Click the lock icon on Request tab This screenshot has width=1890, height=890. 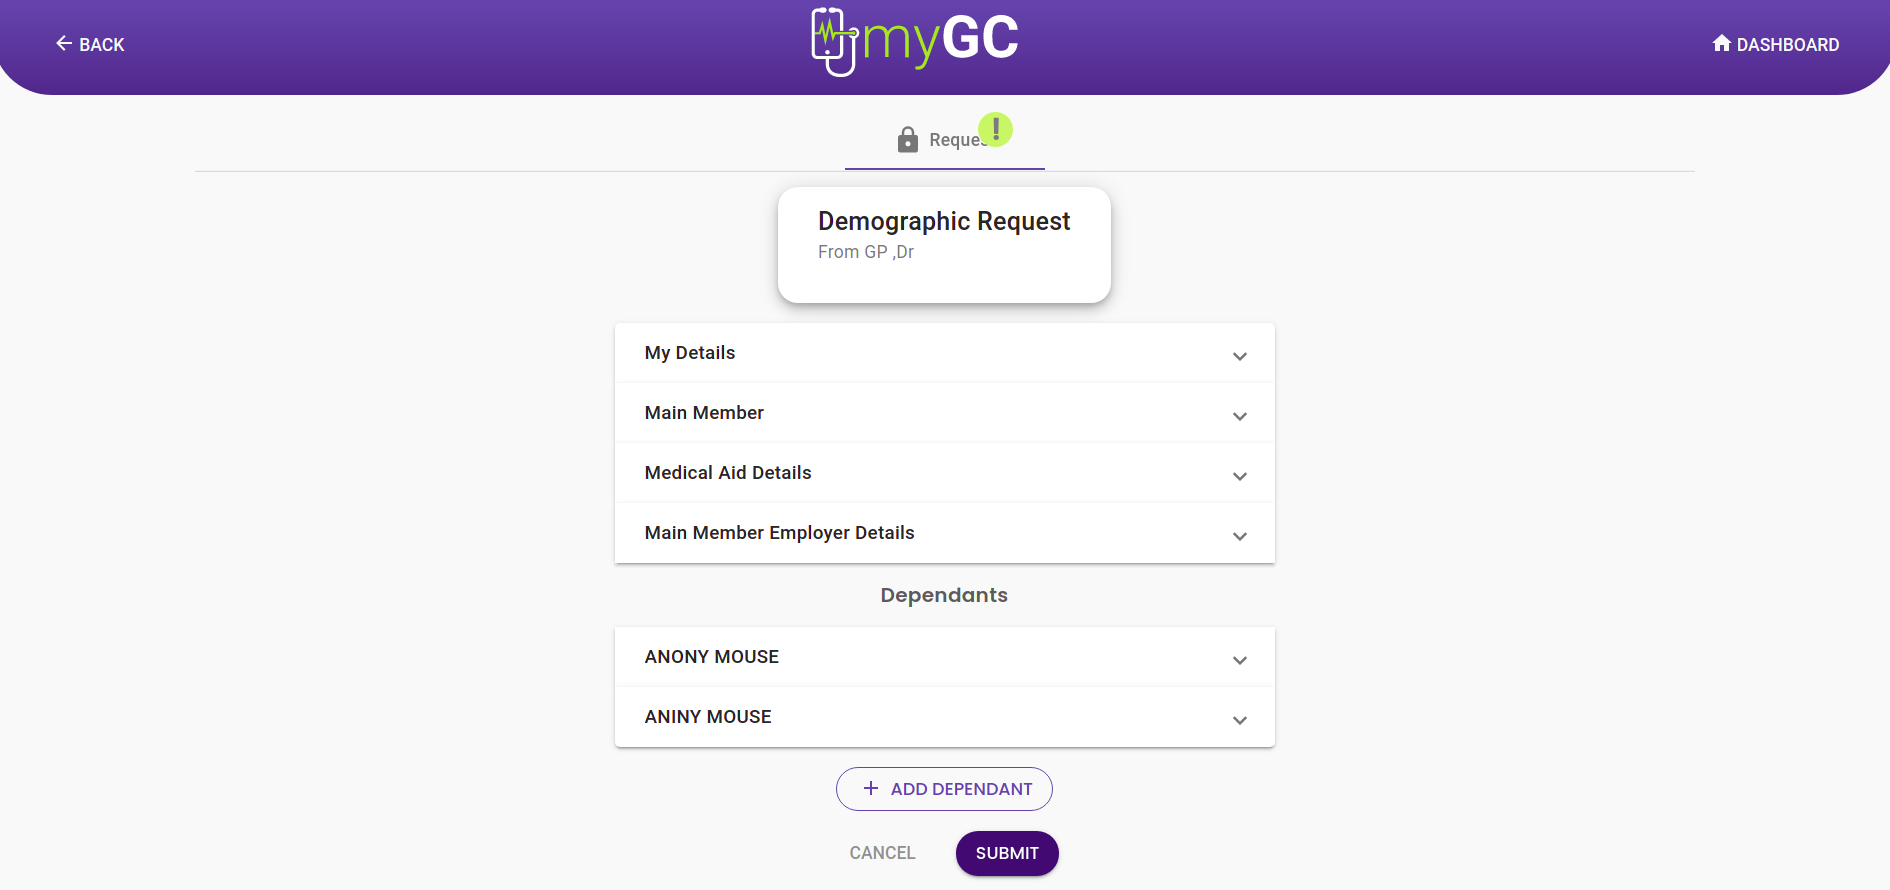pyautogui.click(x=907, y=140)
